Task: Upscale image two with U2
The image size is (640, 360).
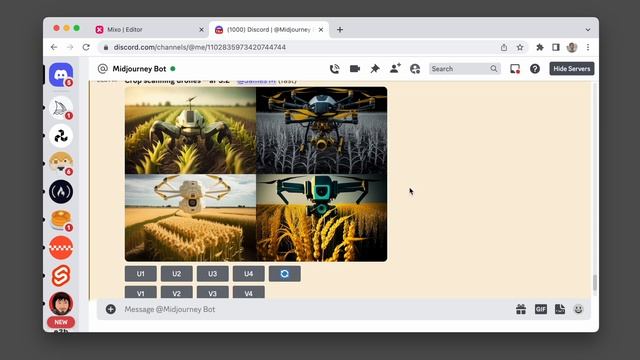Action: [x=176, y=274]
